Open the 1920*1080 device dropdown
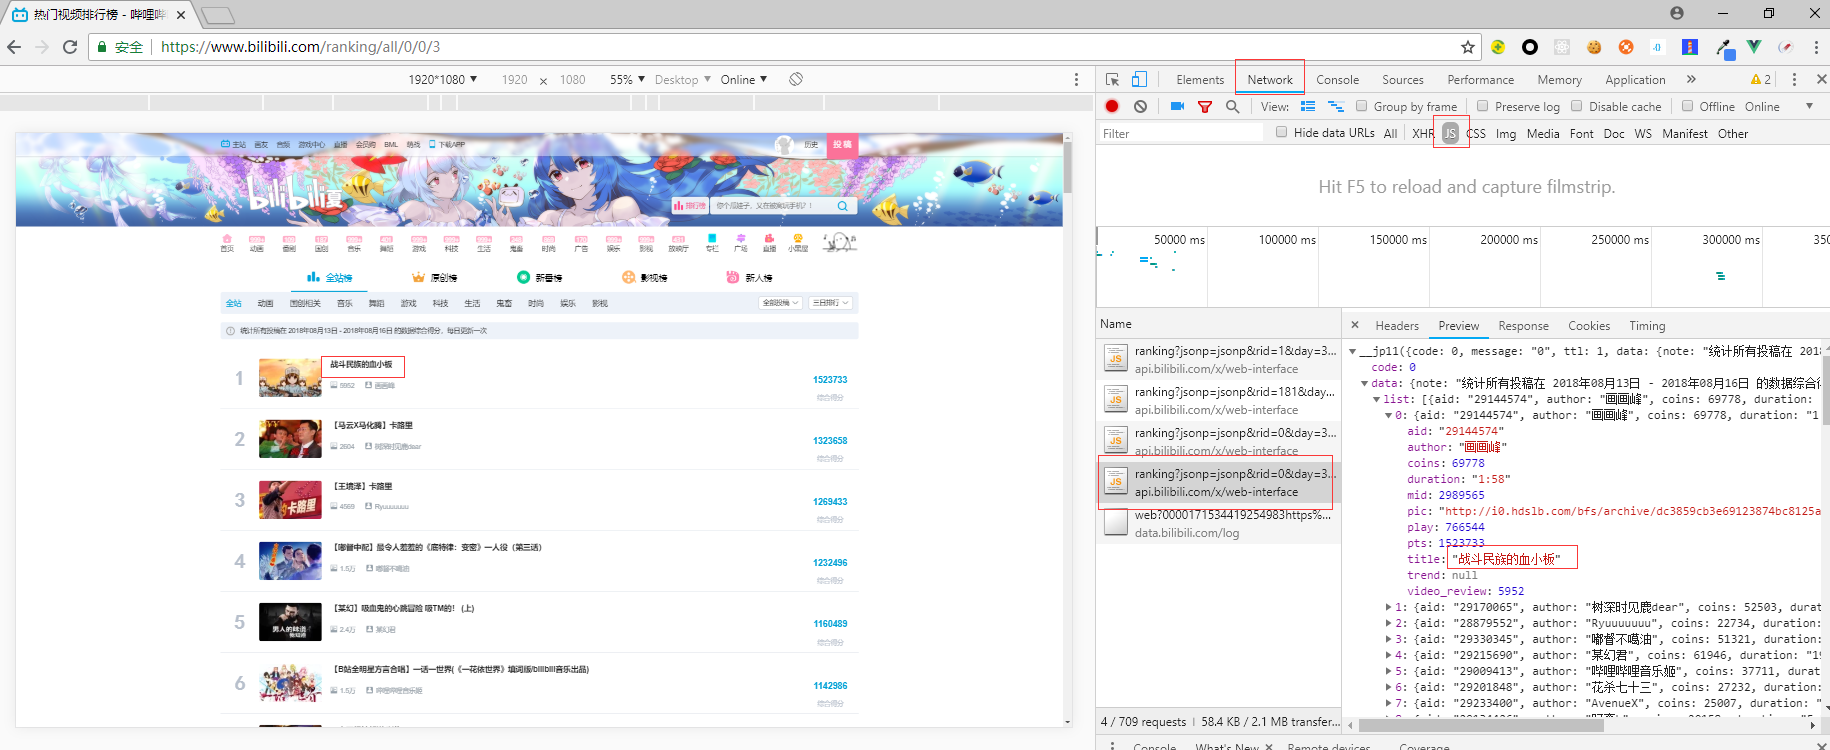The image size is (1830, 750). pyautogui.click(x=443, y=79)
